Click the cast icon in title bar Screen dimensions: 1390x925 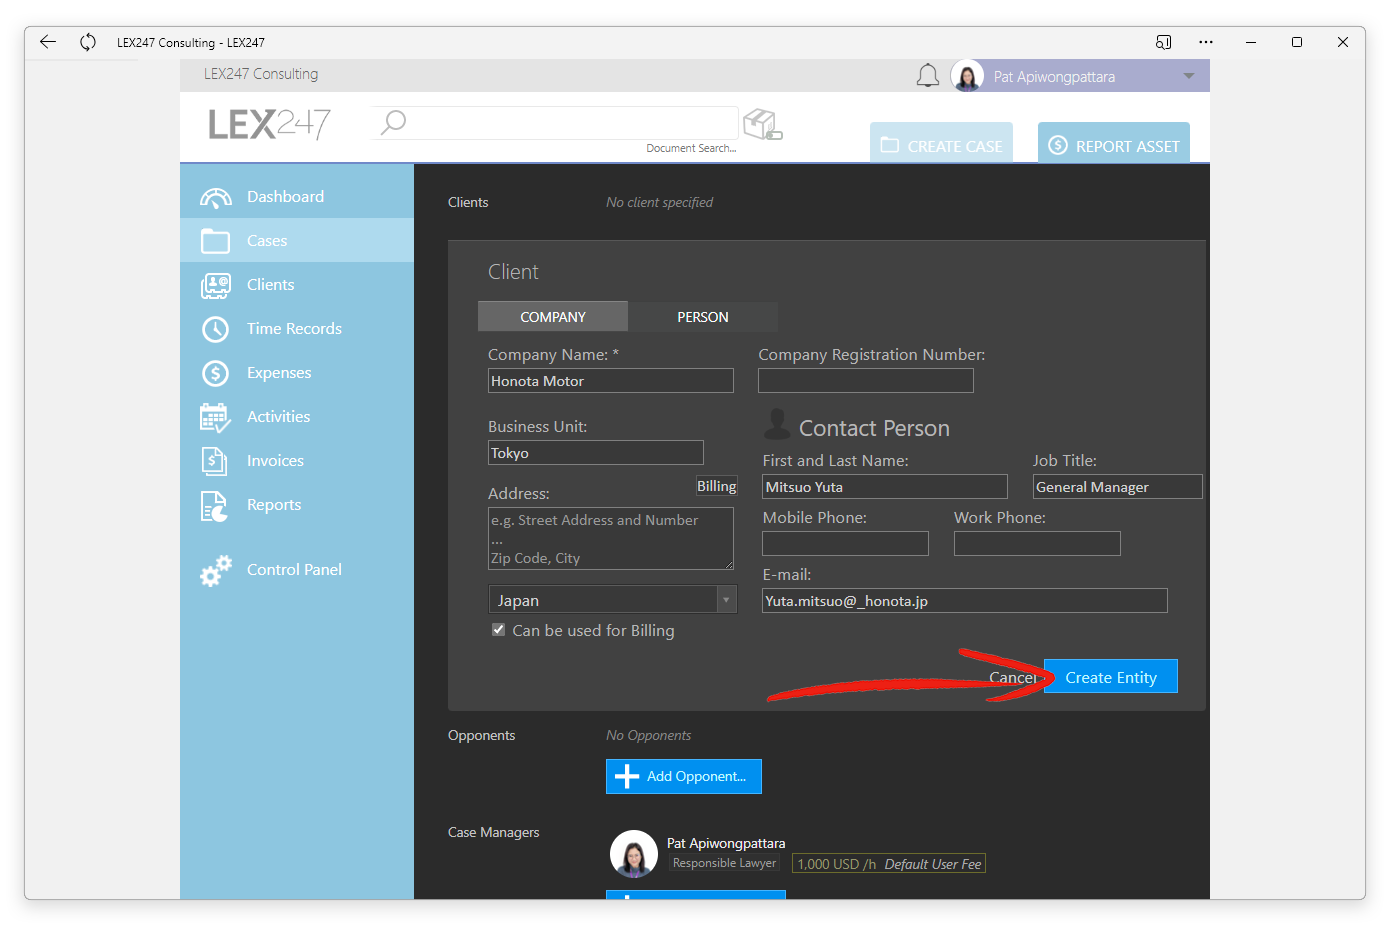coord(1163,42)
